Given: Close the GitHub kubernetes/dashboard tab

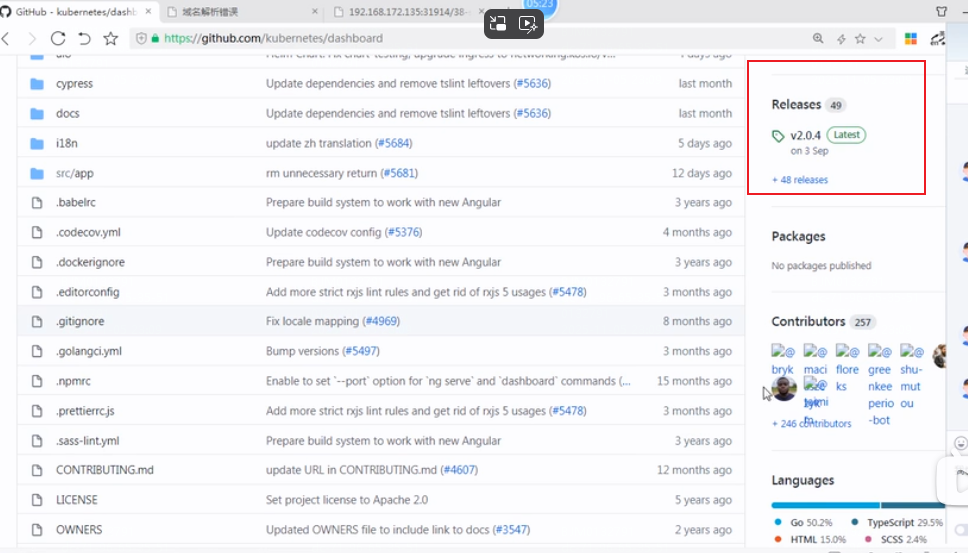Looking at the screenshot, I should [x=148, y=12].
